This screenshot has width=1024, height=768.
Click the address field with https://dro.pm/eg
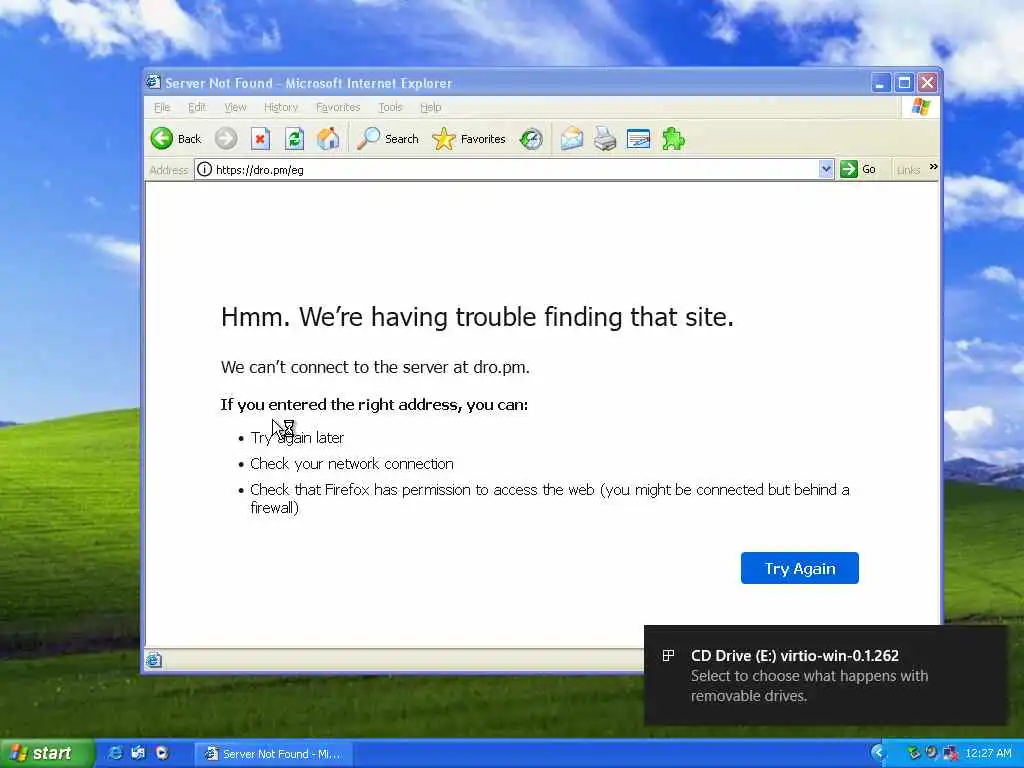click(514, 169)
